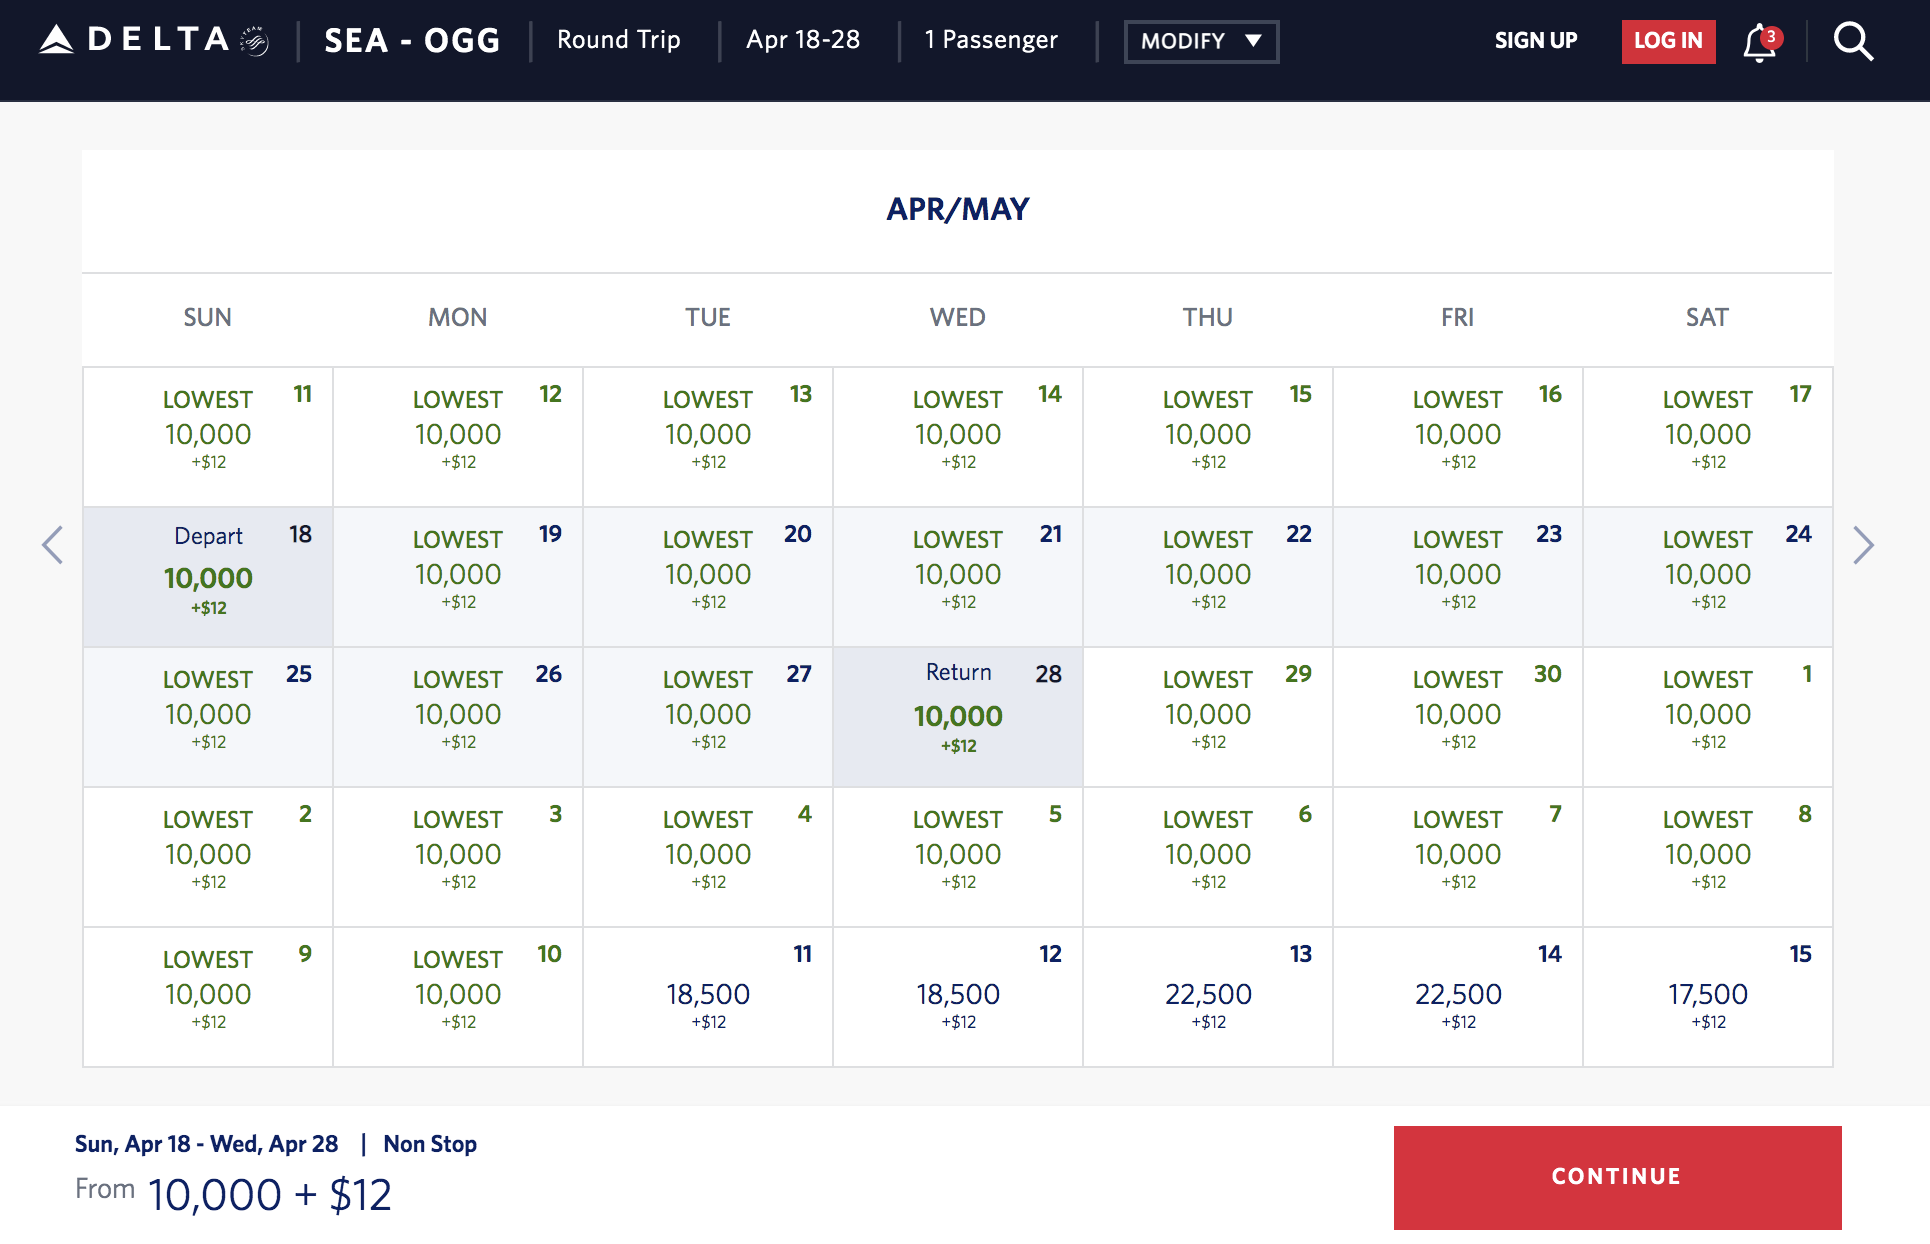1930x1244 pixels.
Task: Click the SEA - OGG route header
Action: coord(411,41)
